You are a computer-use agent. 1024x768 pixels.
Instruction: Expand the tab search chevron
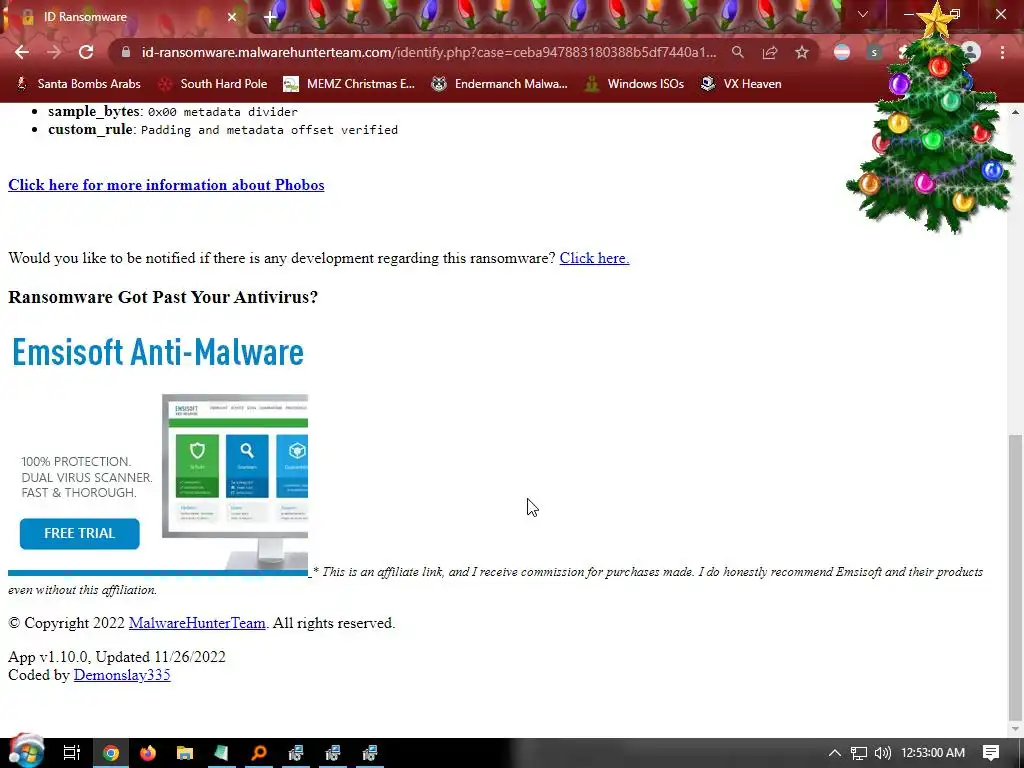click(863, 14)
